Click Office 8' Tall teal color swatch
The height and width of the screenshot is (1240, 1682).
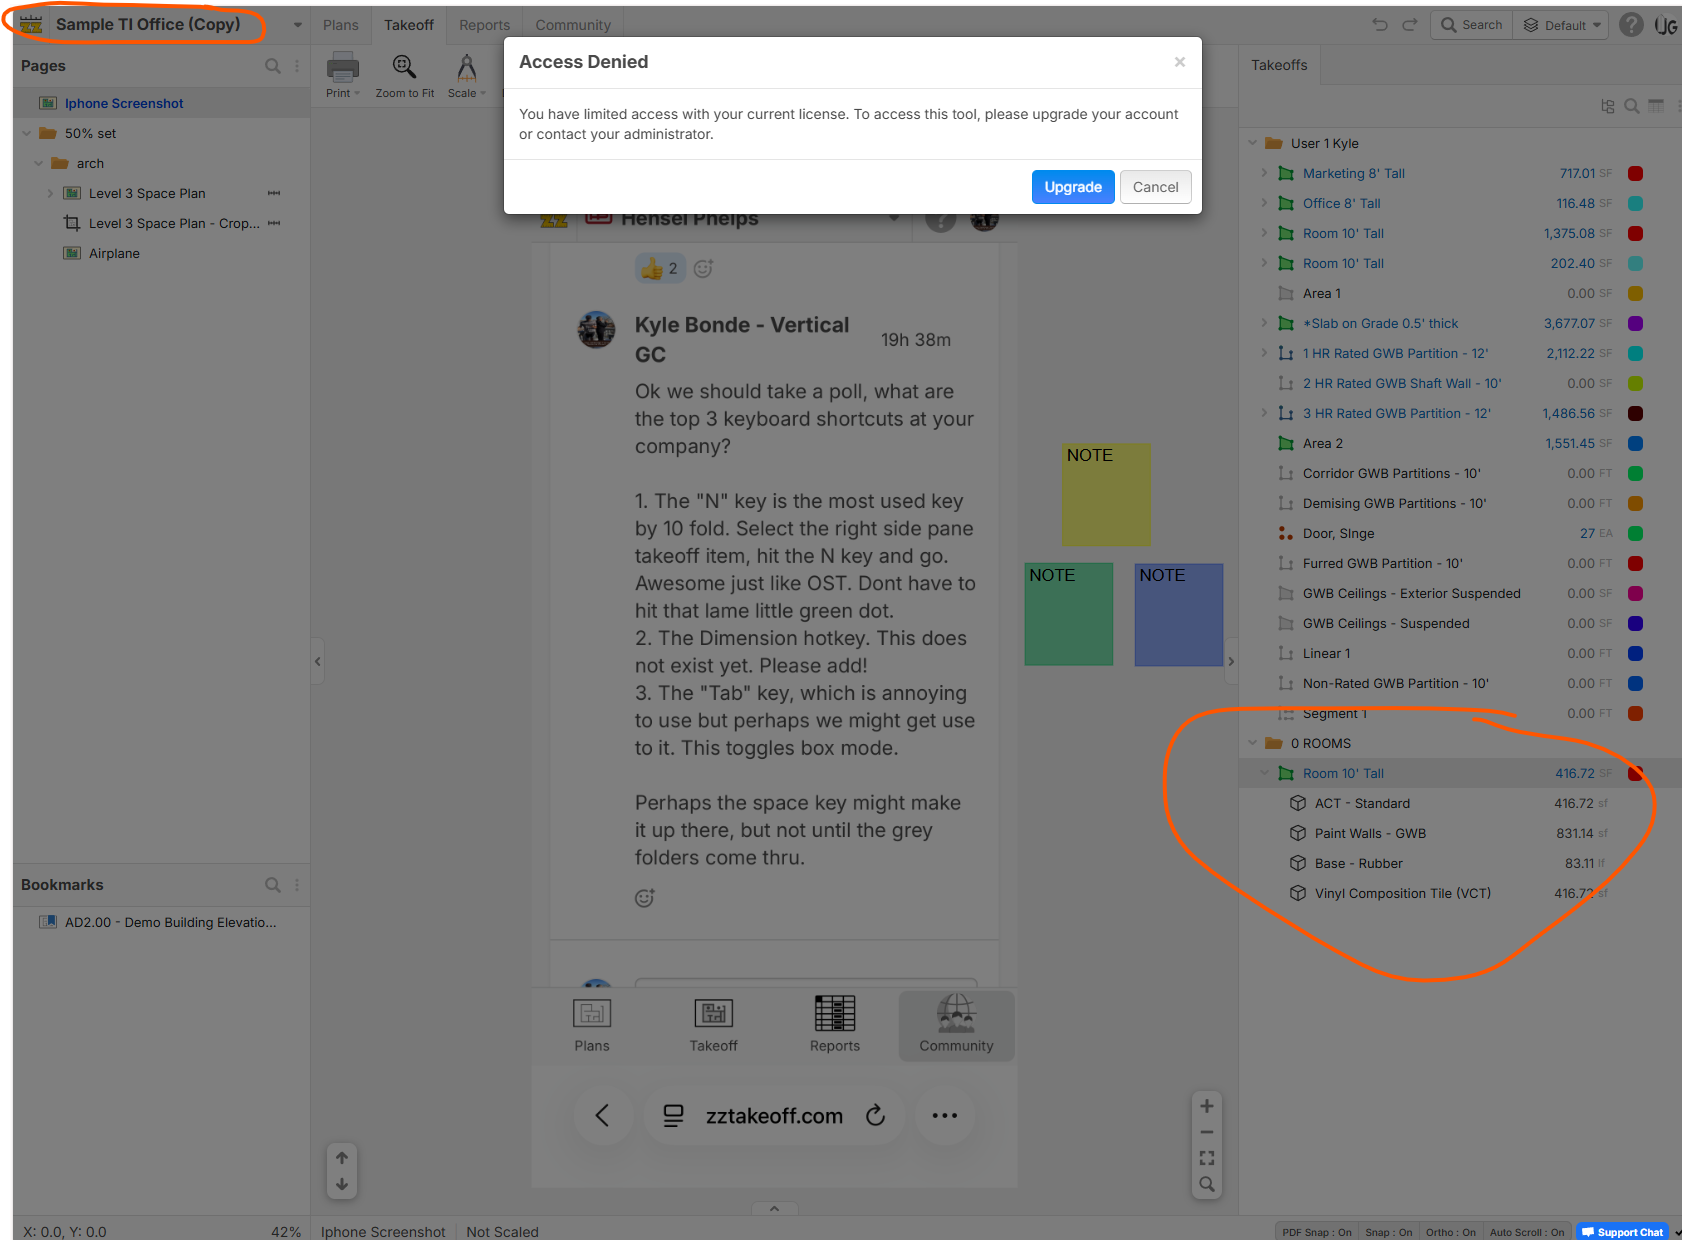point(1635,203)
